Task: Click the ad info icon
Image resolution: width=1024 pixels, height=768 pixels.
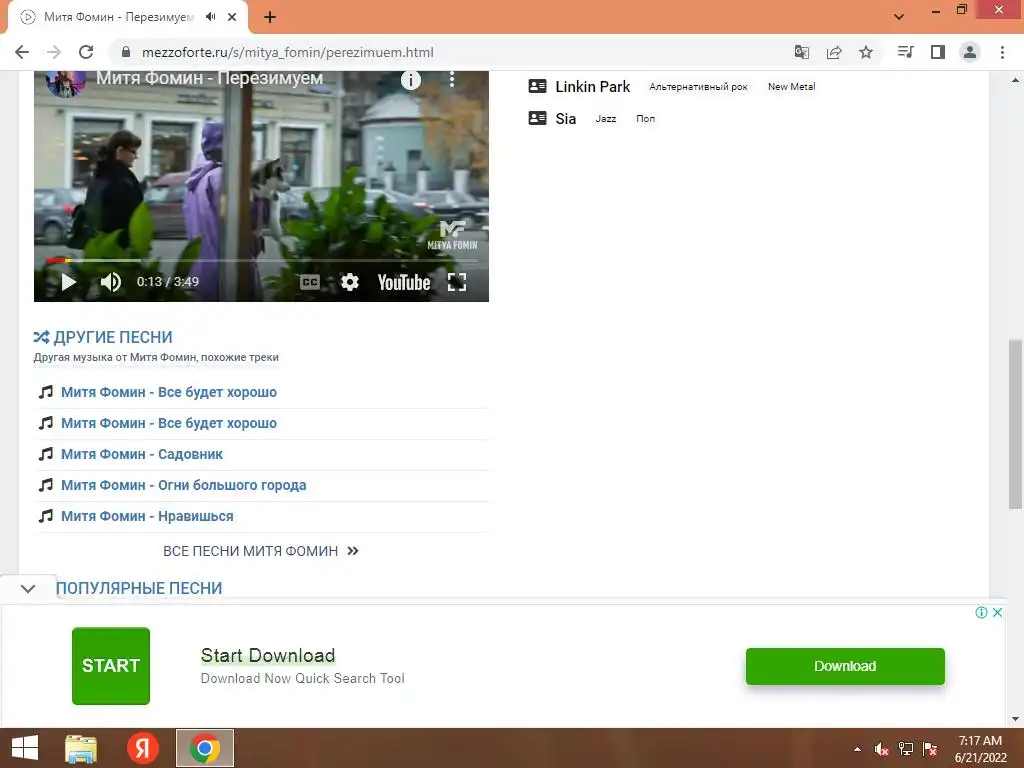Action: (981, 613)
